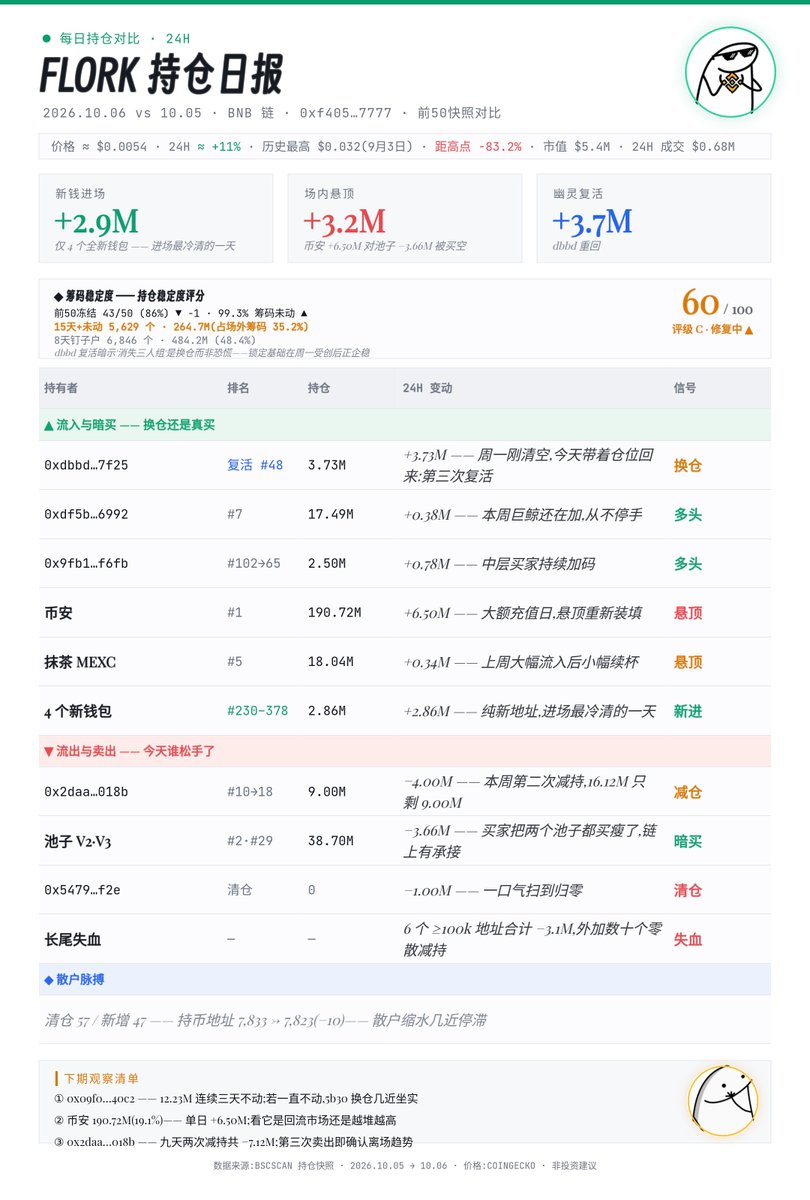Open the 场内悬顶 +3.2M card

(x=405, y=218)
